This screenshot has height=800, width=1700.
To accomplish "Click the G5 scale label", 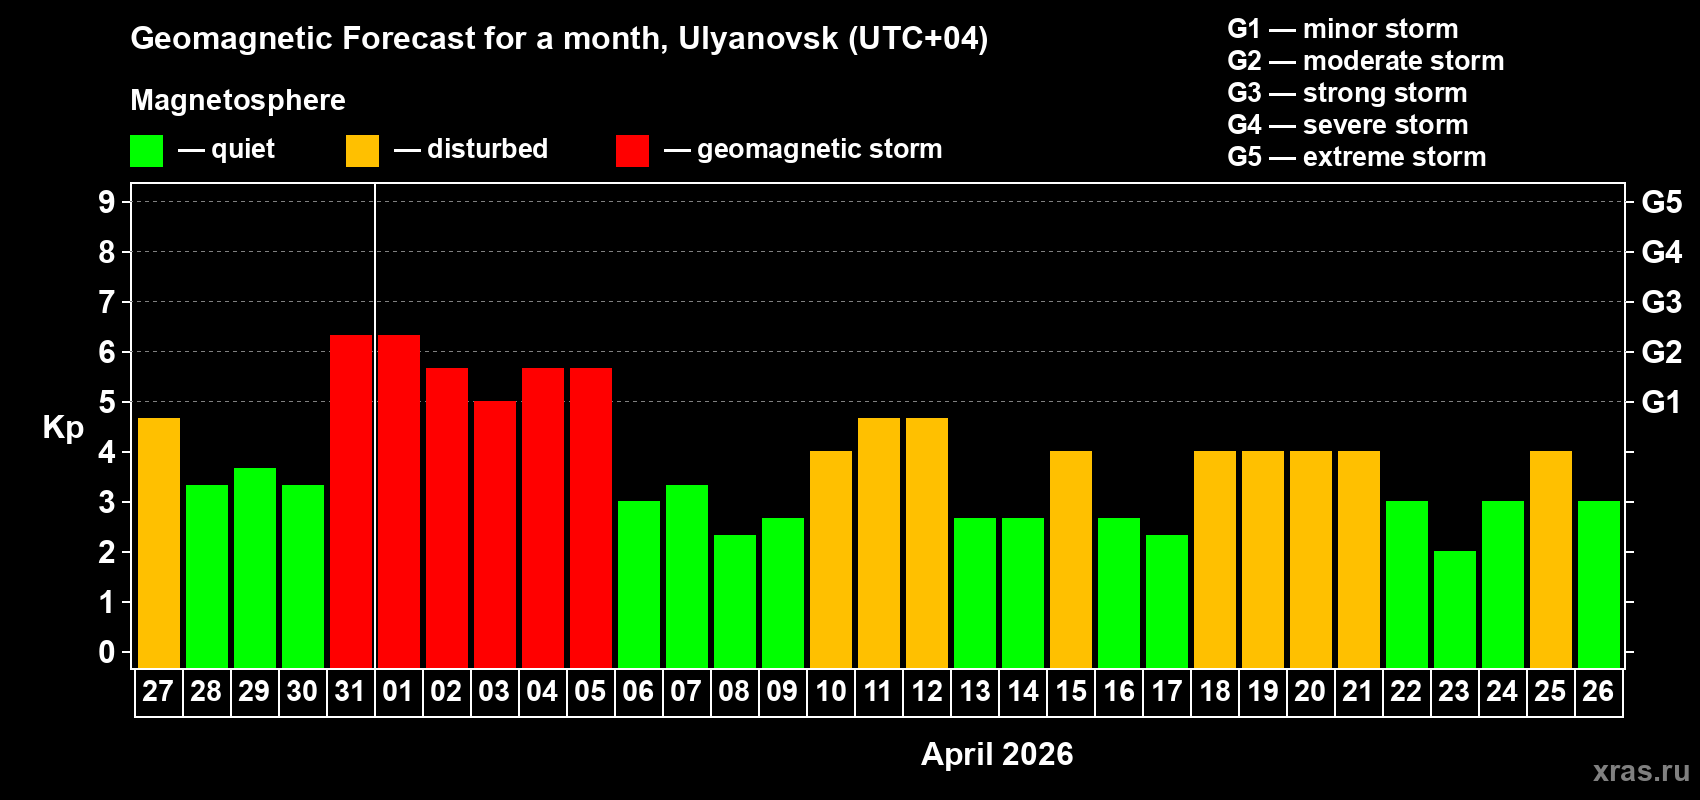I will click(1662, 202).
